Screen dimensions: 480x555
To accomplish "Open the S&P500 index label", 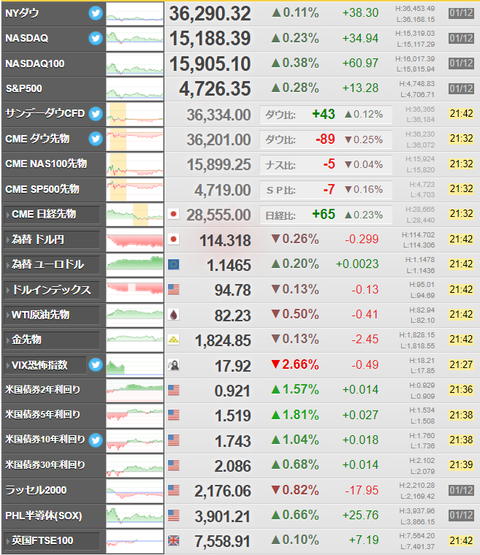I will tap(24, 88).
